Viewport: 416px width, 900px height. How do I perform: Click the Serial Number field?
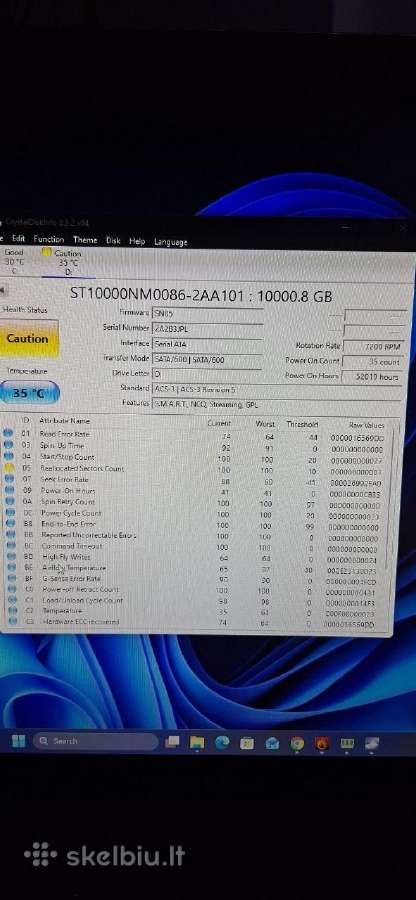pyautogui.click(x=208, y=328)
